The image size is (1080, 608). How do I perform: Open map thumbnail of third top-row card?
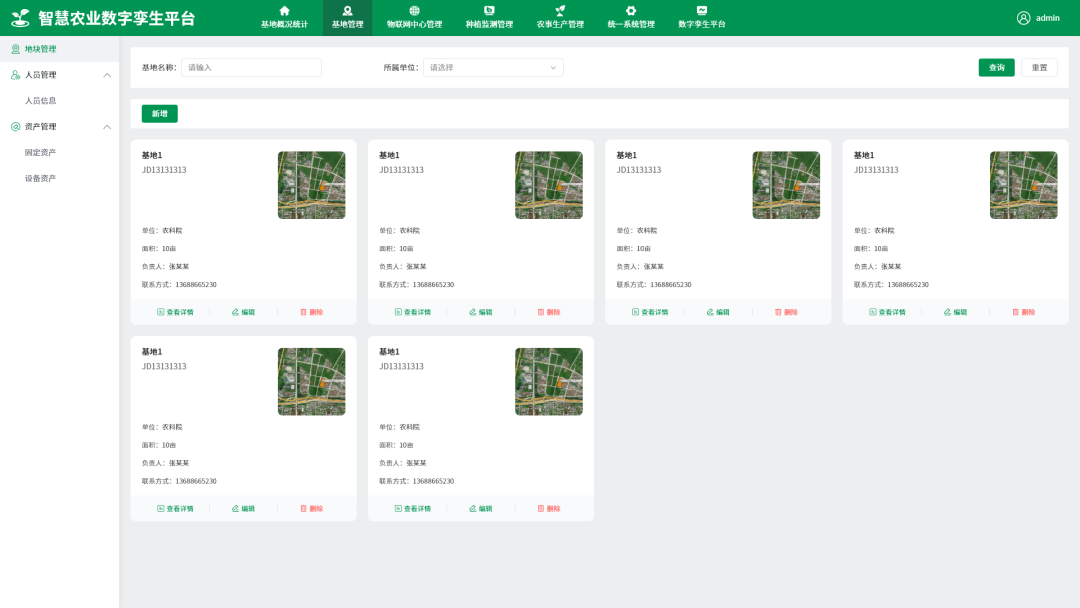(786, 185)
